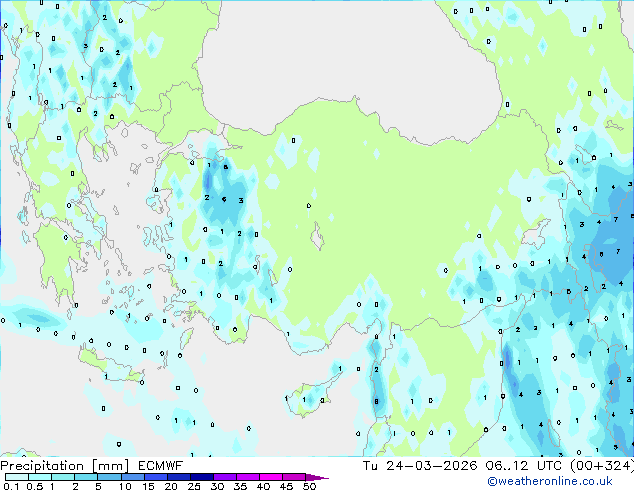Click the legend label '0.1'
634x490 pixels.
coord(11,486)
